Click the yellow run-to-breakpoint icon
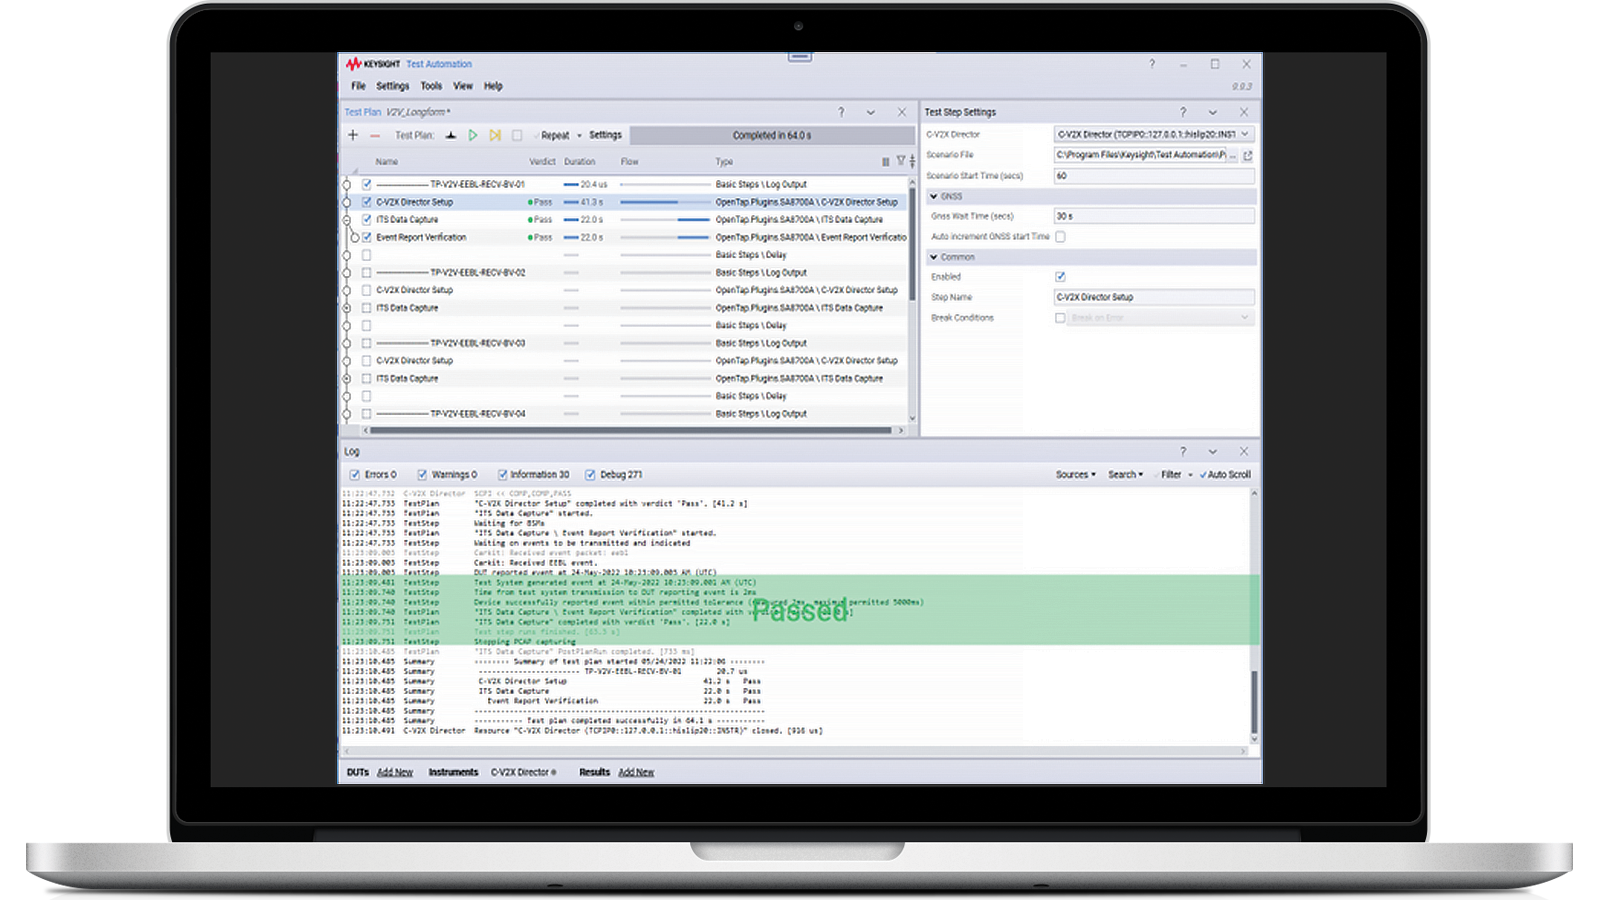The image size is (1600, 900). tap(494, 134)
